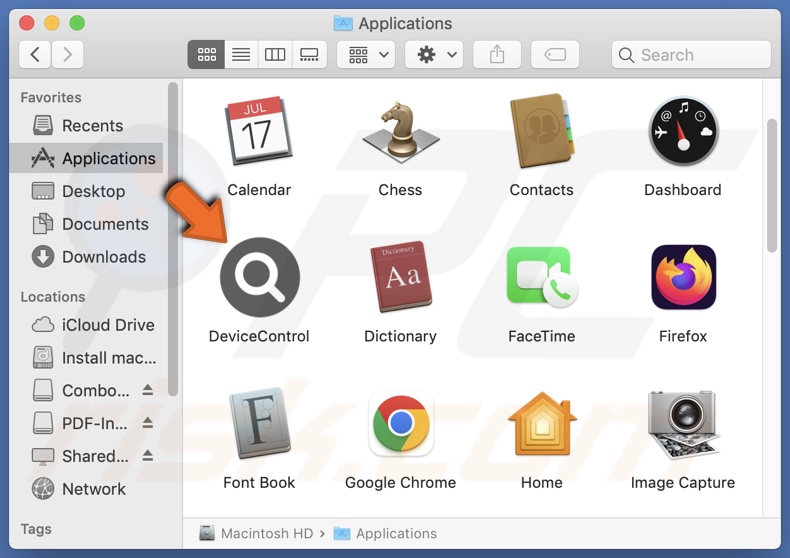The image size is (790, 558).
Task: Open Recents in the sidebar
Action: (x=86, y=125)
